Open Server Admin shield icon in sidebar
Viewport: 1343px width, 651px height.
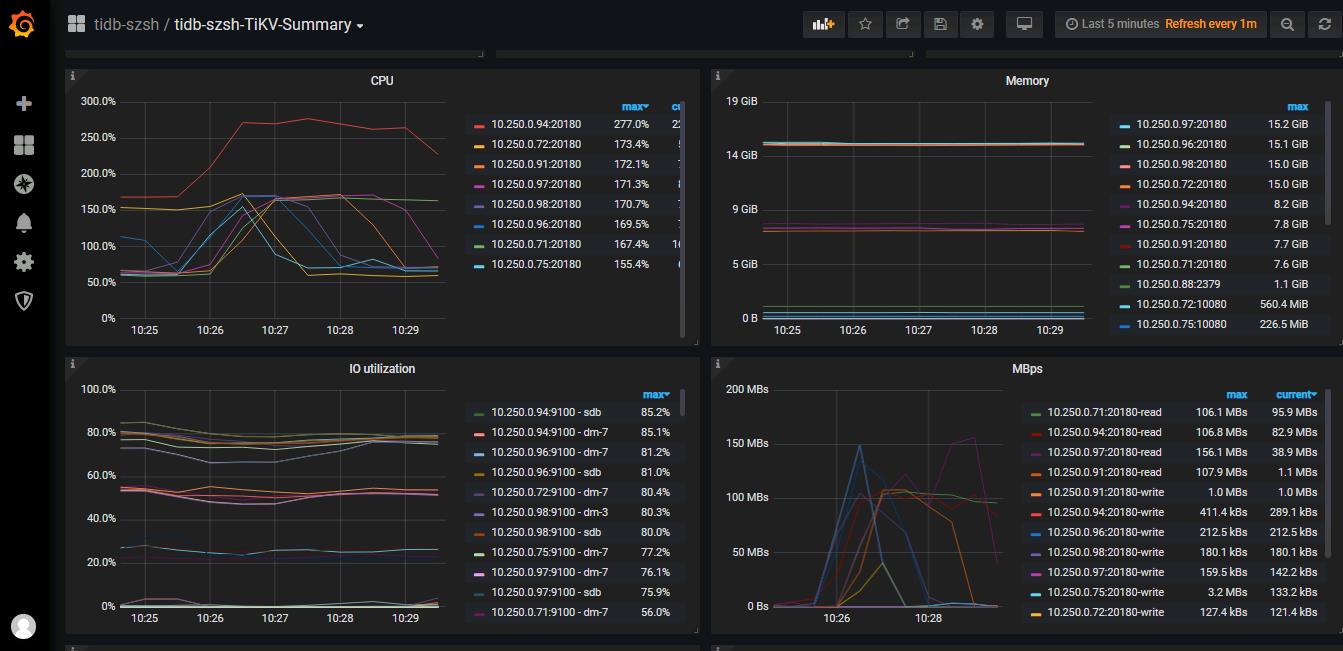click(x=24, y=301)
